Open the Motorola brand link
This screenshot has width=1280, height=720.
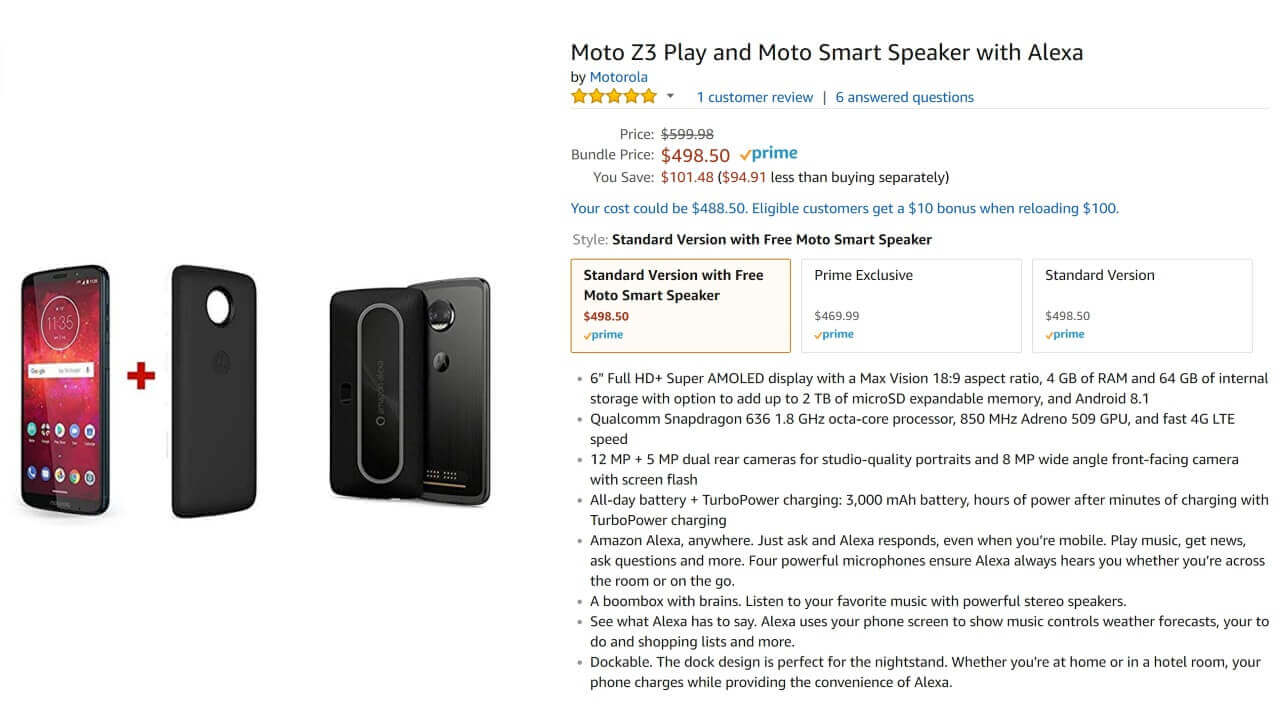coord(618,77)
